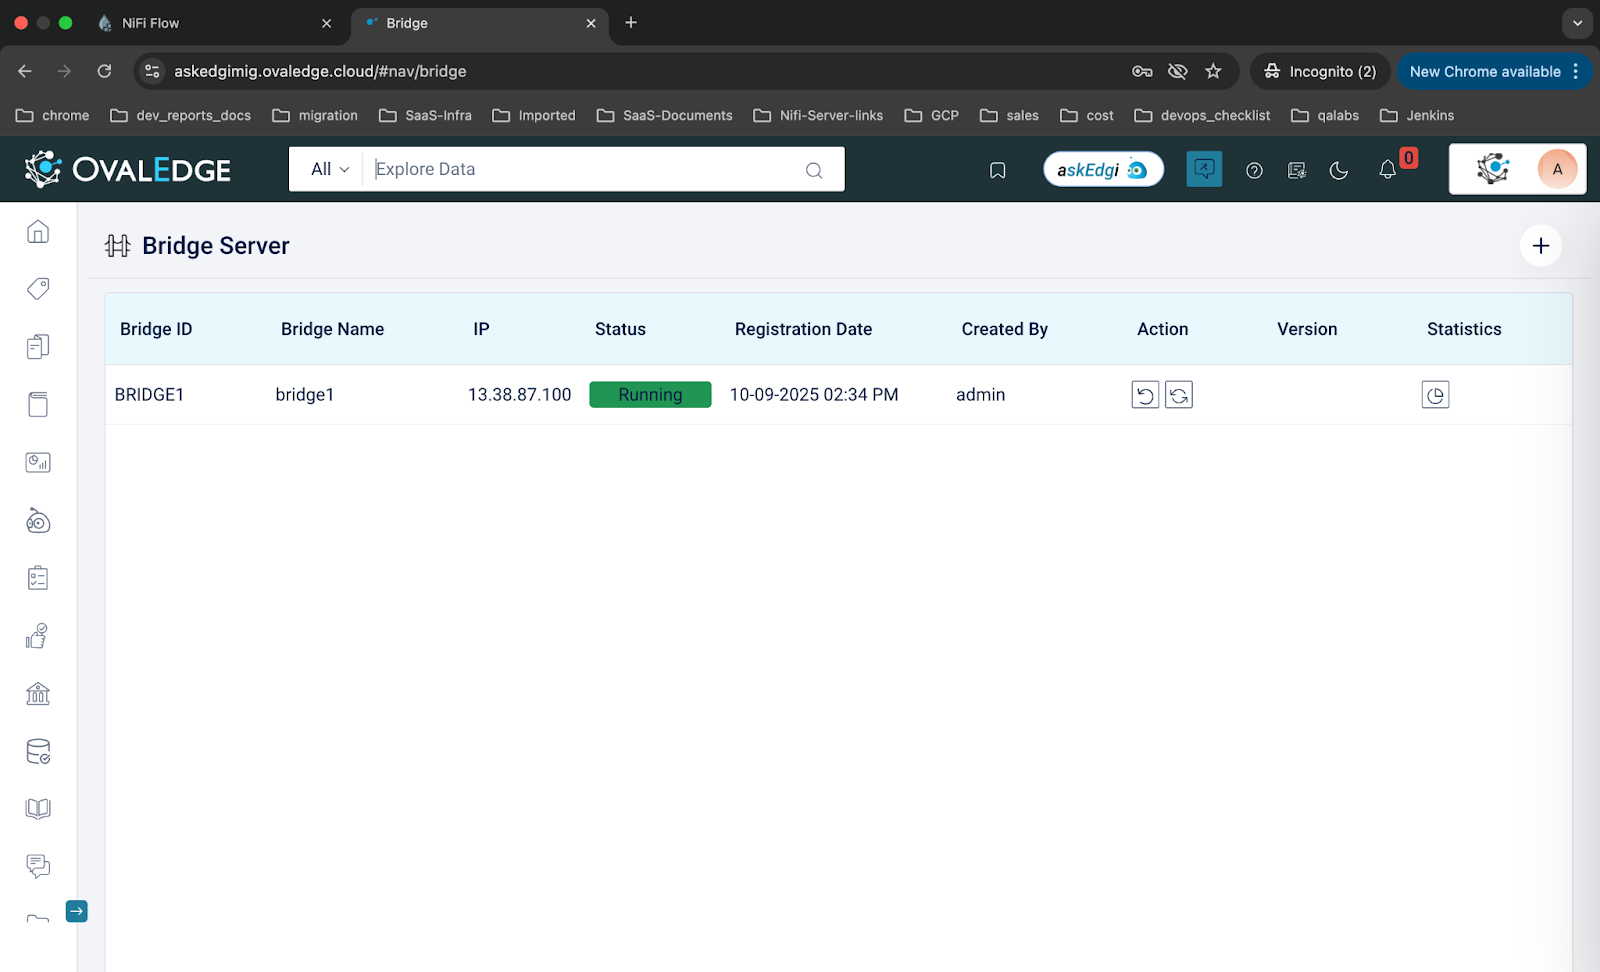Viewport: 1600px width, 972px height.
Task: Click the green Running status badge
Action: click(650, 395)
